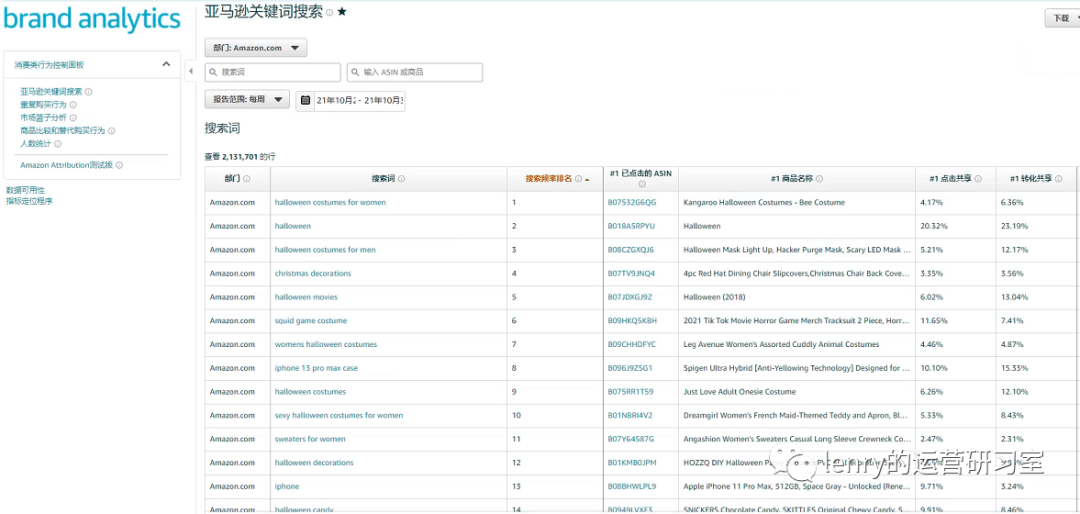Click info icon next to 亚马逊关键词搜索 title
The height and width of the screenshot is (514, 1080).
329,12
